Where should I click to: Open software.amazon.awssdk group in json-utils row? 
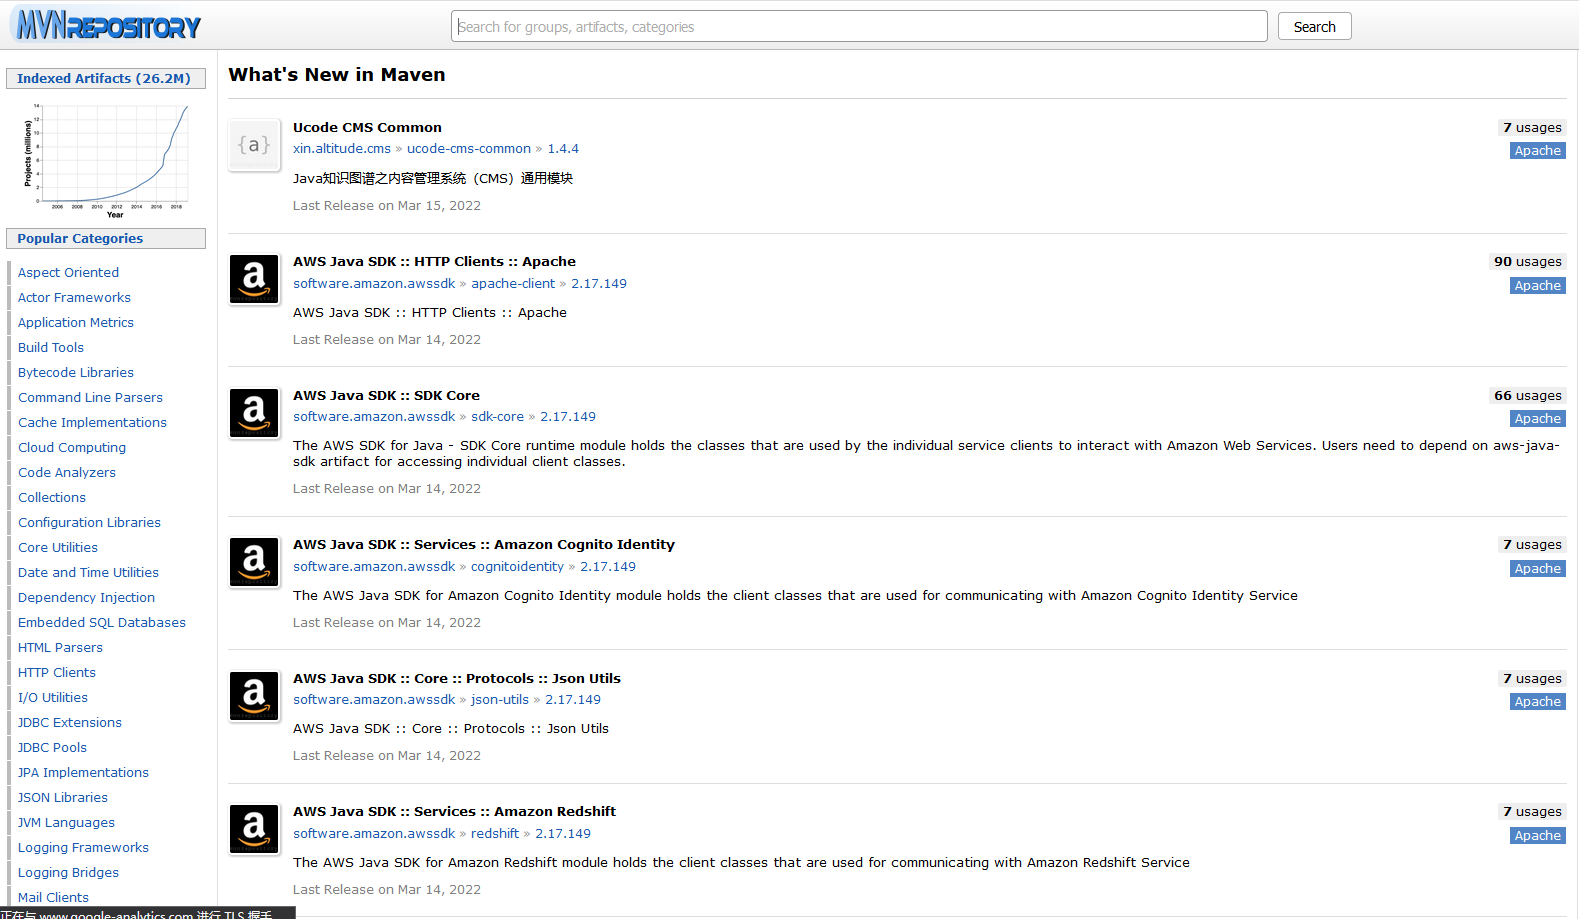[374, 699]
